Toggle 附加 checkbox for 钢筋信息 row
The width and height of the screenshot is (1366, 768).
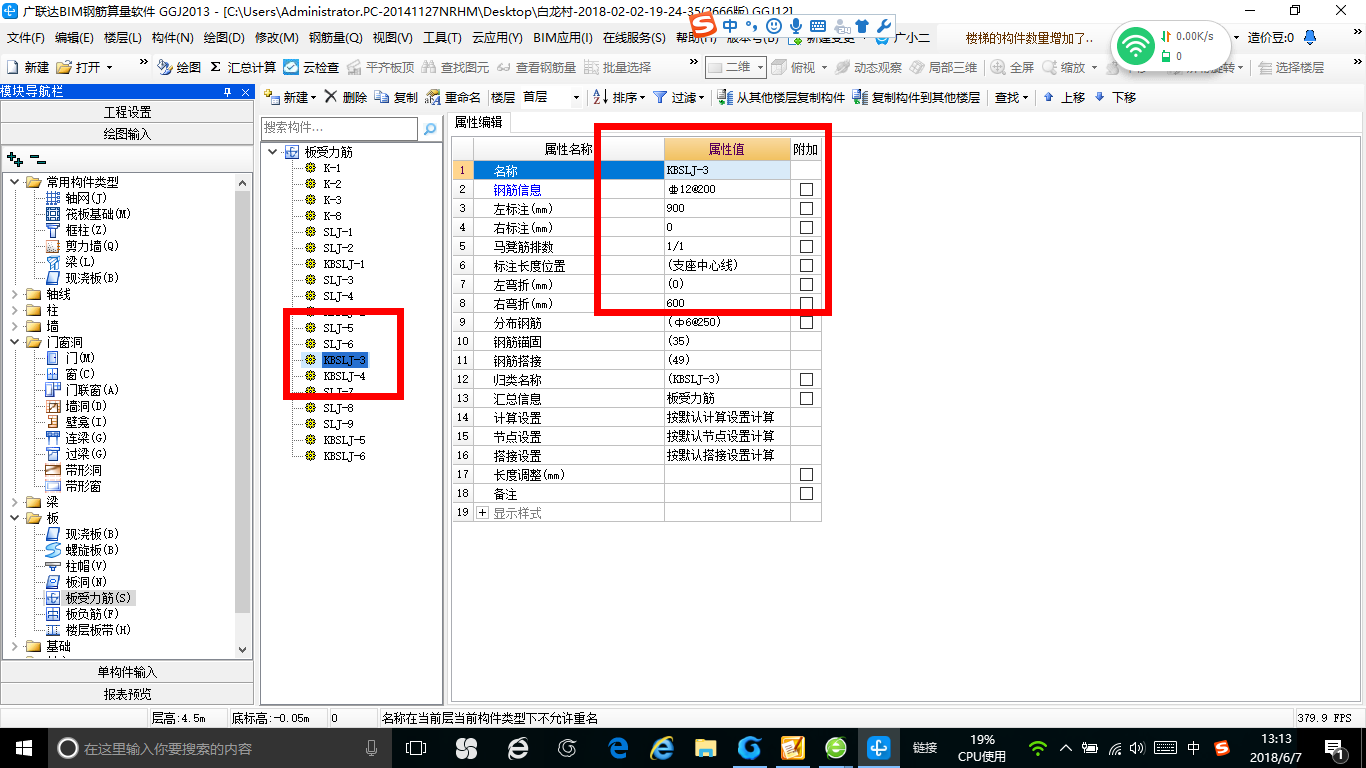[x=806, y=189]
